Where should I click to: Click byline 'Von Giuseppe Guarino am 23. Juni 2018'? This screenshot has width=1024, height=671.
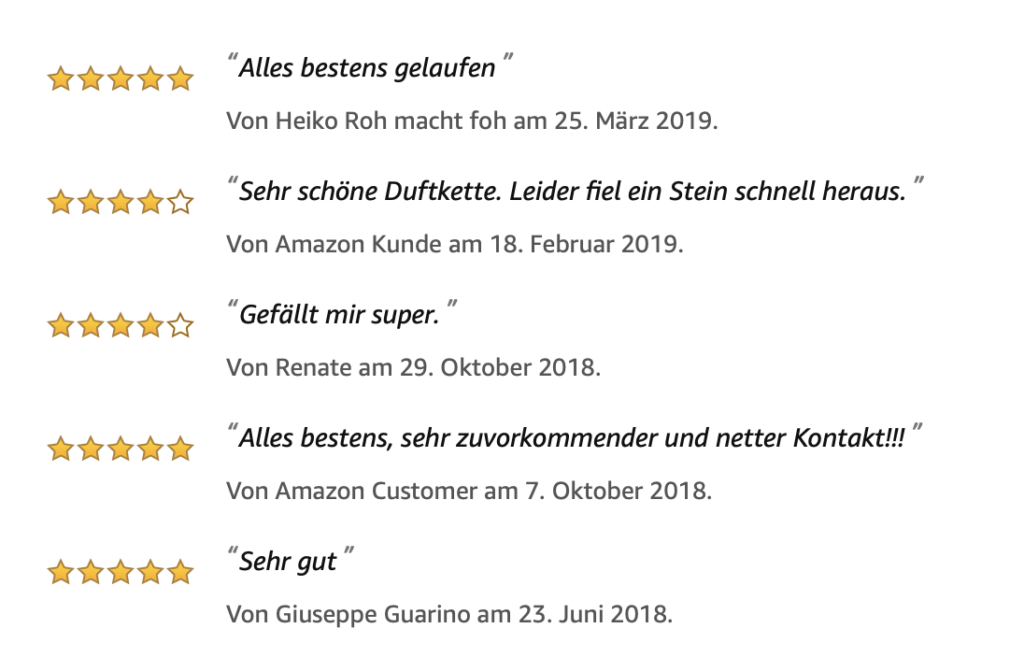pos(449,615)
